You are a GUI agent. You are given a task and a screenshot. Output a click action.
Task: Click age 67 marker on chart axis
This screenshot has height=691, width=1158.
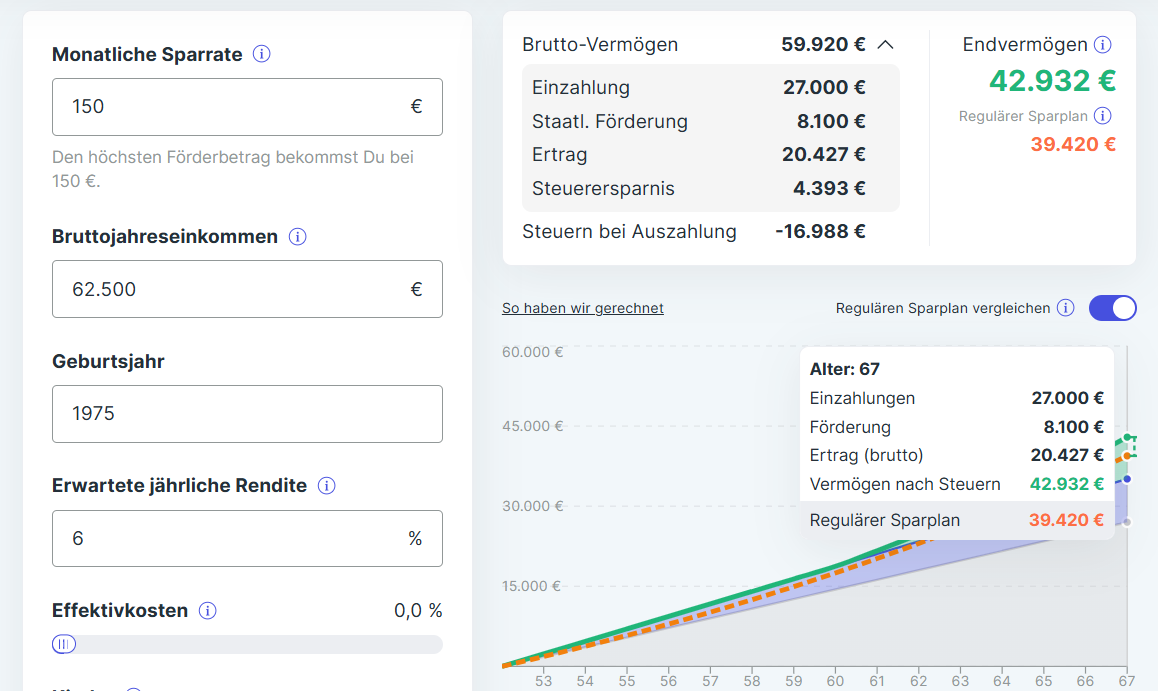[1126, 681]
